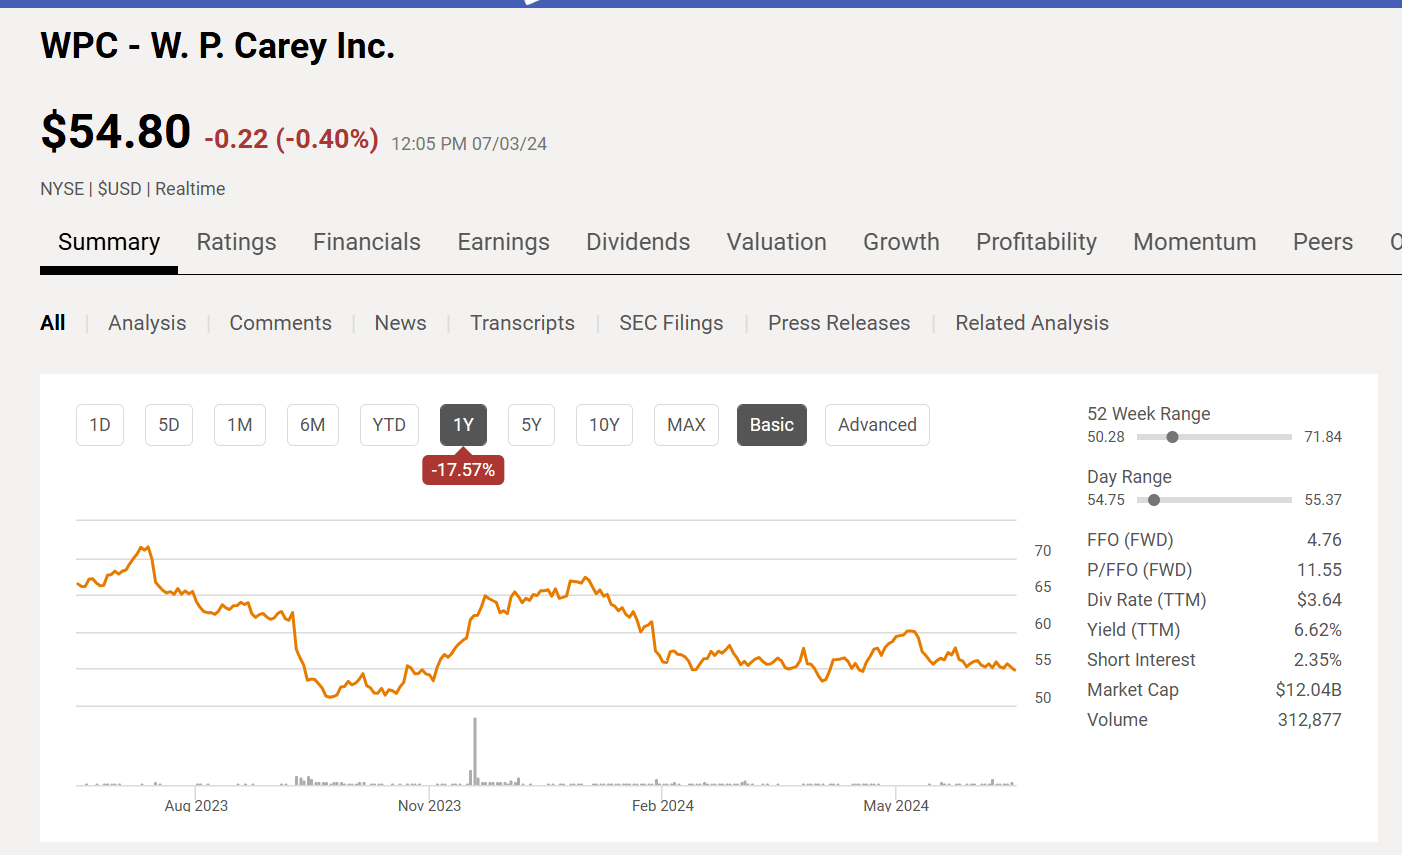Click the -0.22 (-0.40%) change text

(x=291, y=139)
